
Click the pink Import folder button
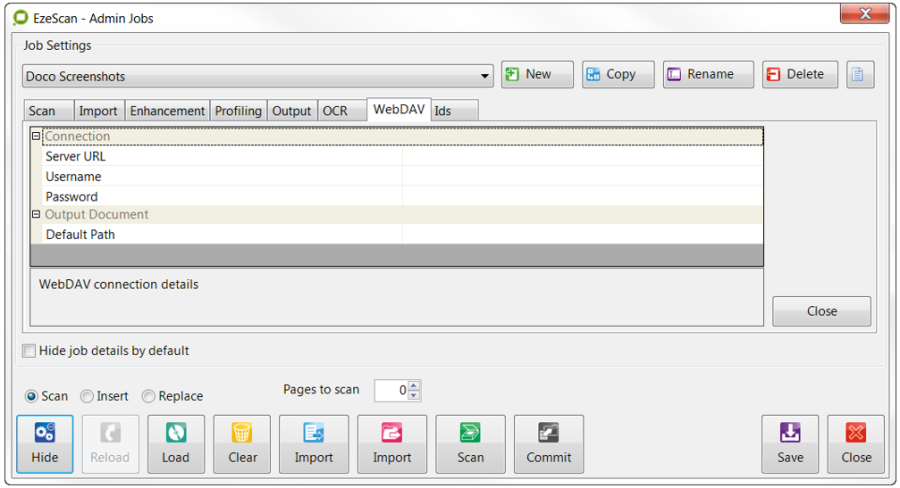point(392,443)
